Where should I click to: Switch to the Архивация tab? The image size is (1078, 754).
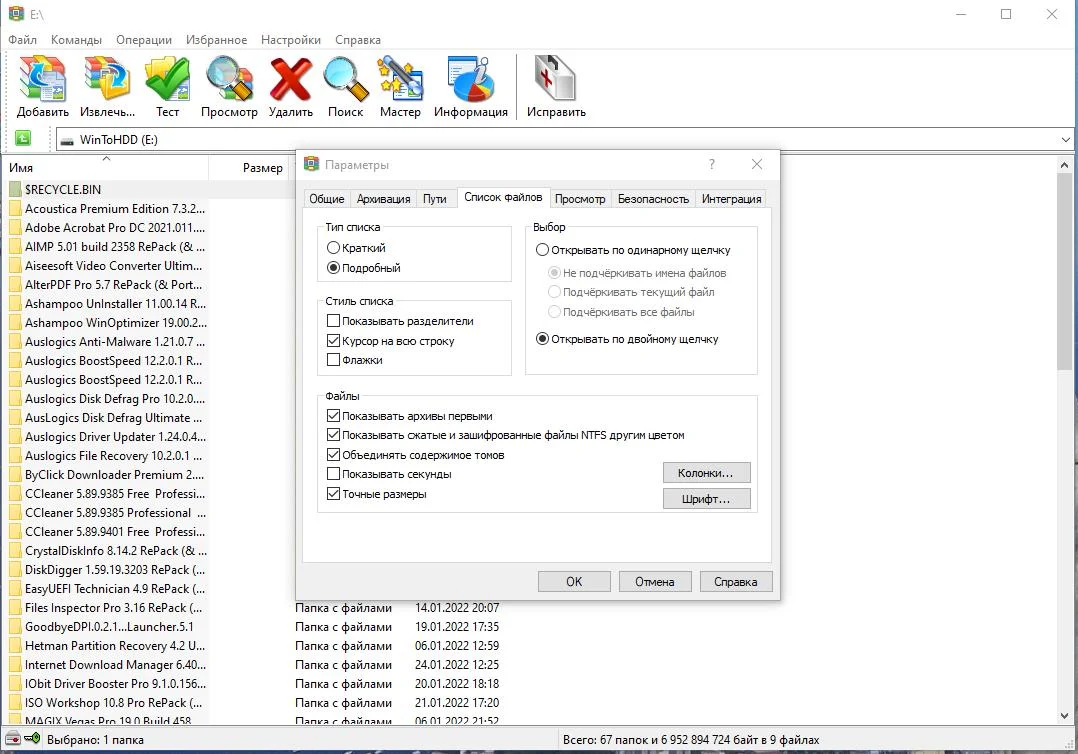click(383, 199)
